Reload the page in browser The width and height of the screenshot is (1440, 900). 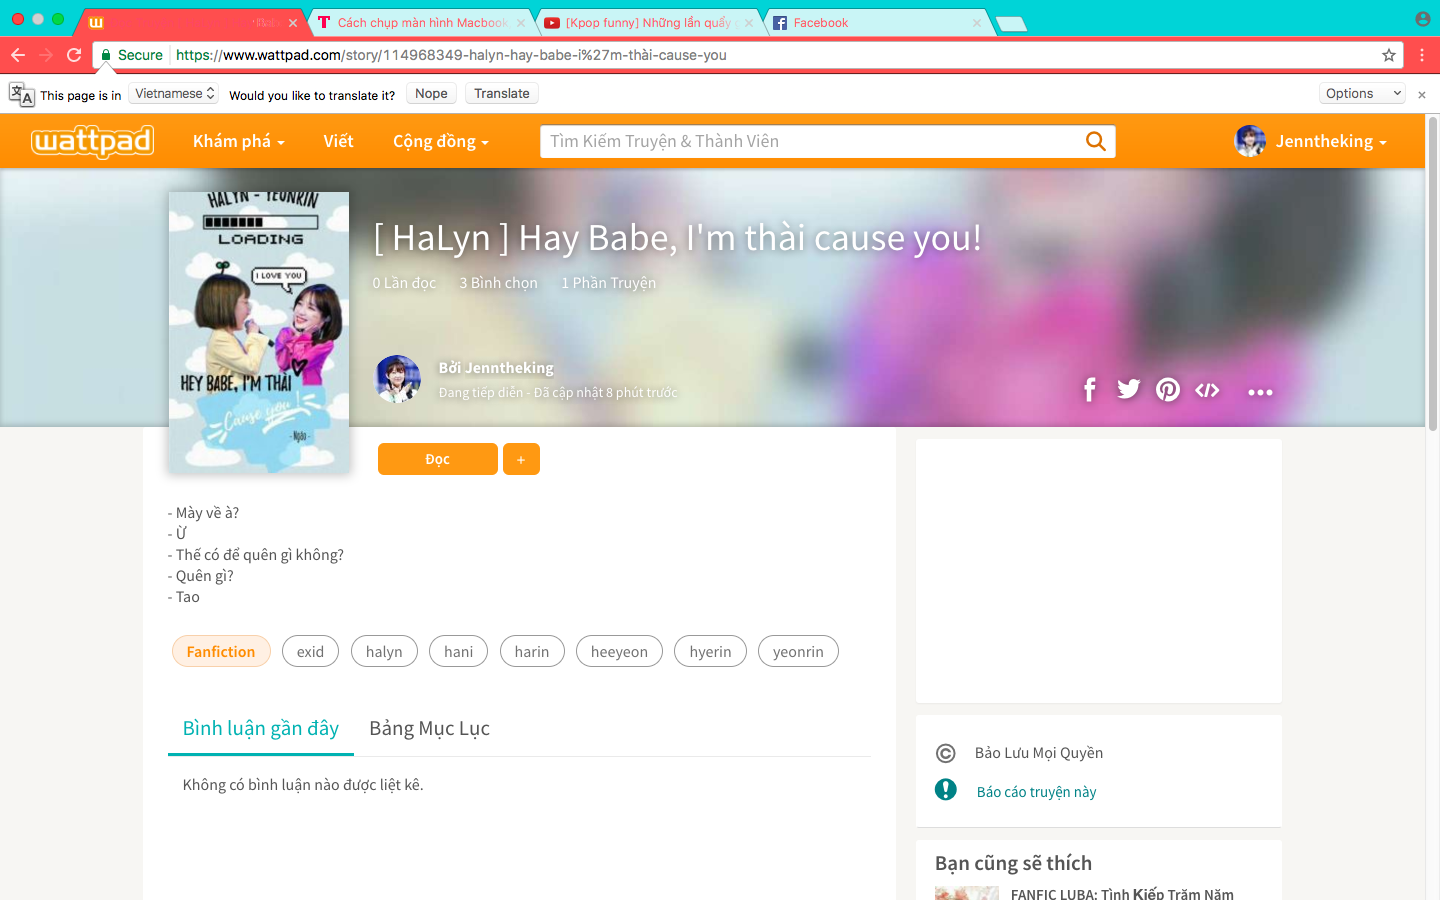tap(74, 55)
